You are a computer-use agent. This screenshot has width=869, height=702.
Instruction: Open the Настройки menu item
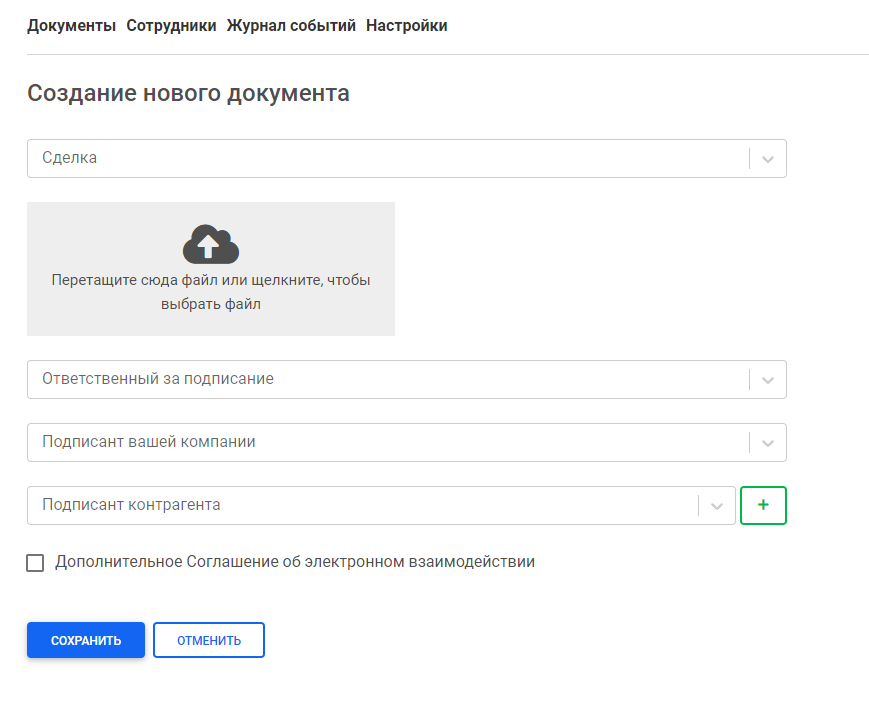pos(407,26)
